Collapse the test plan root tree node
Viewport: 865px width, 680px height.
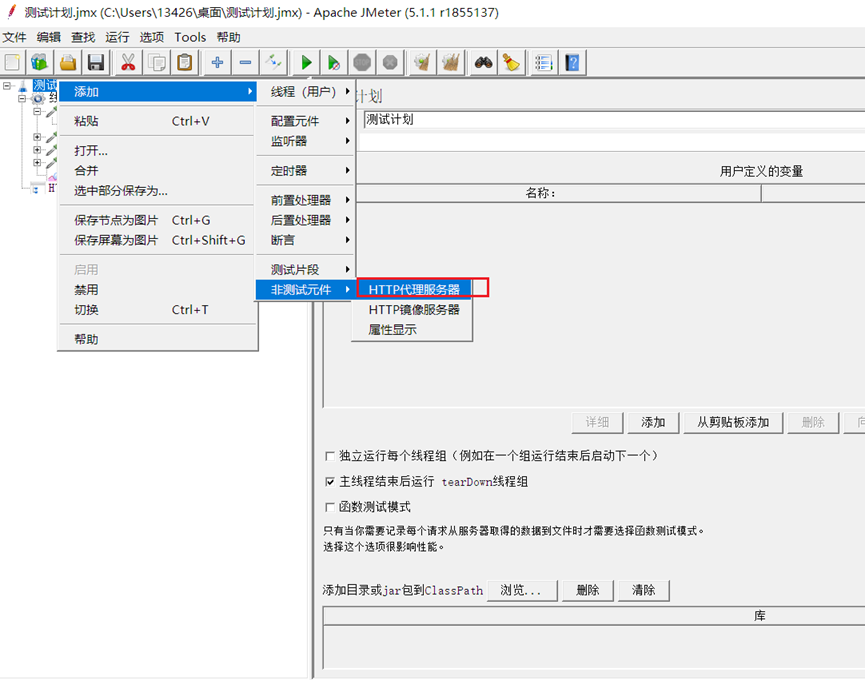pyautogui.click(x=7, y=86)
